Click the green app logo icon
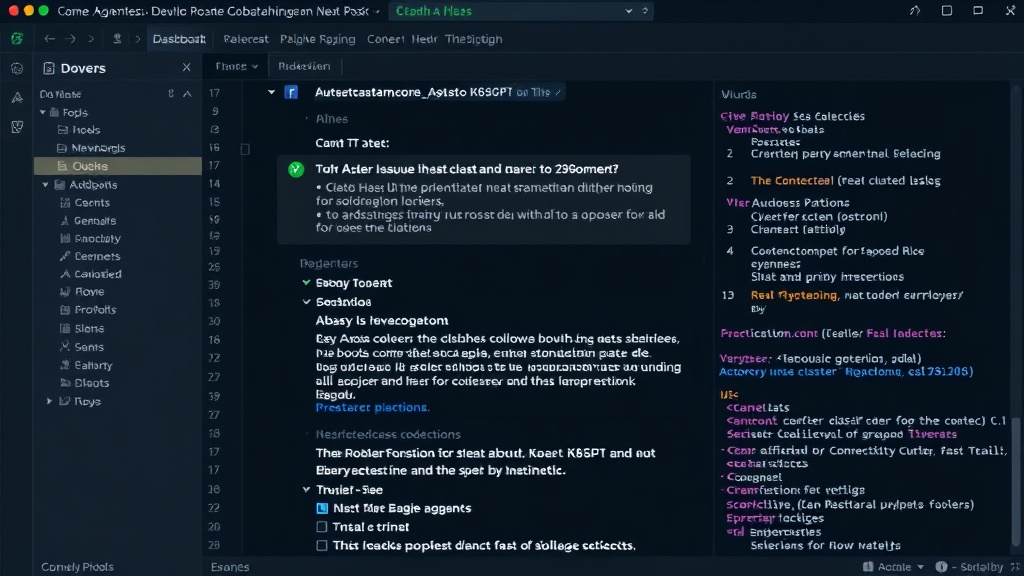Screen dimensions: 1024x576 17,39
